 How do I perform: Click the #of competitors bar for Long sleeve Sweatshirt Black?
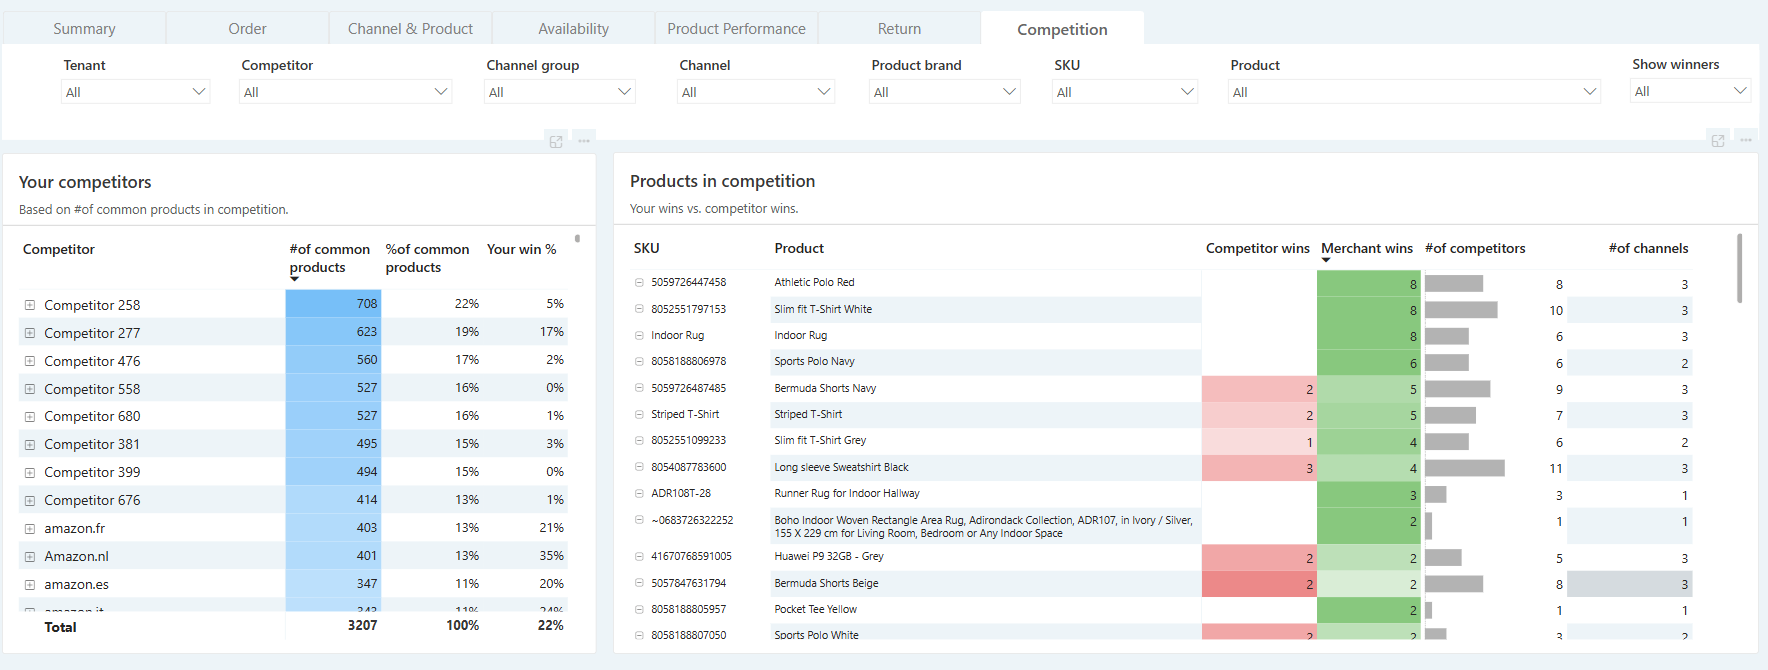click(1464, 468)
